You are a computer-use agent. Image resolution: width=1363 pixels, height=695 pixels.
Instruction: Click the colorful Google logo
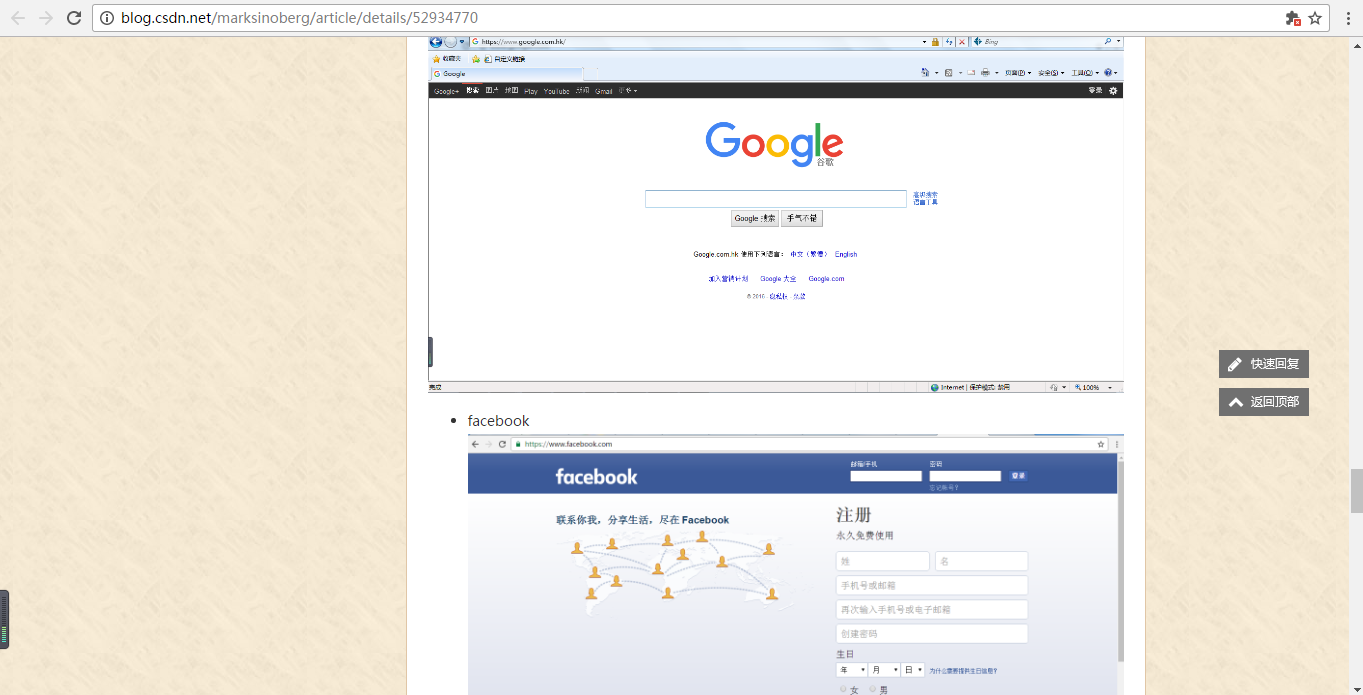coord(774,144)
